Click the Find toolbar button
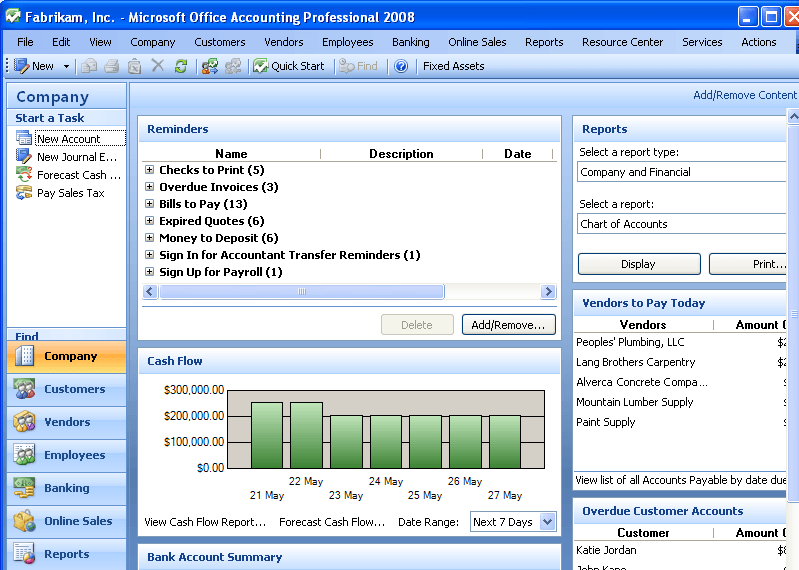This screenshot has height=570, width=799. 359,66
